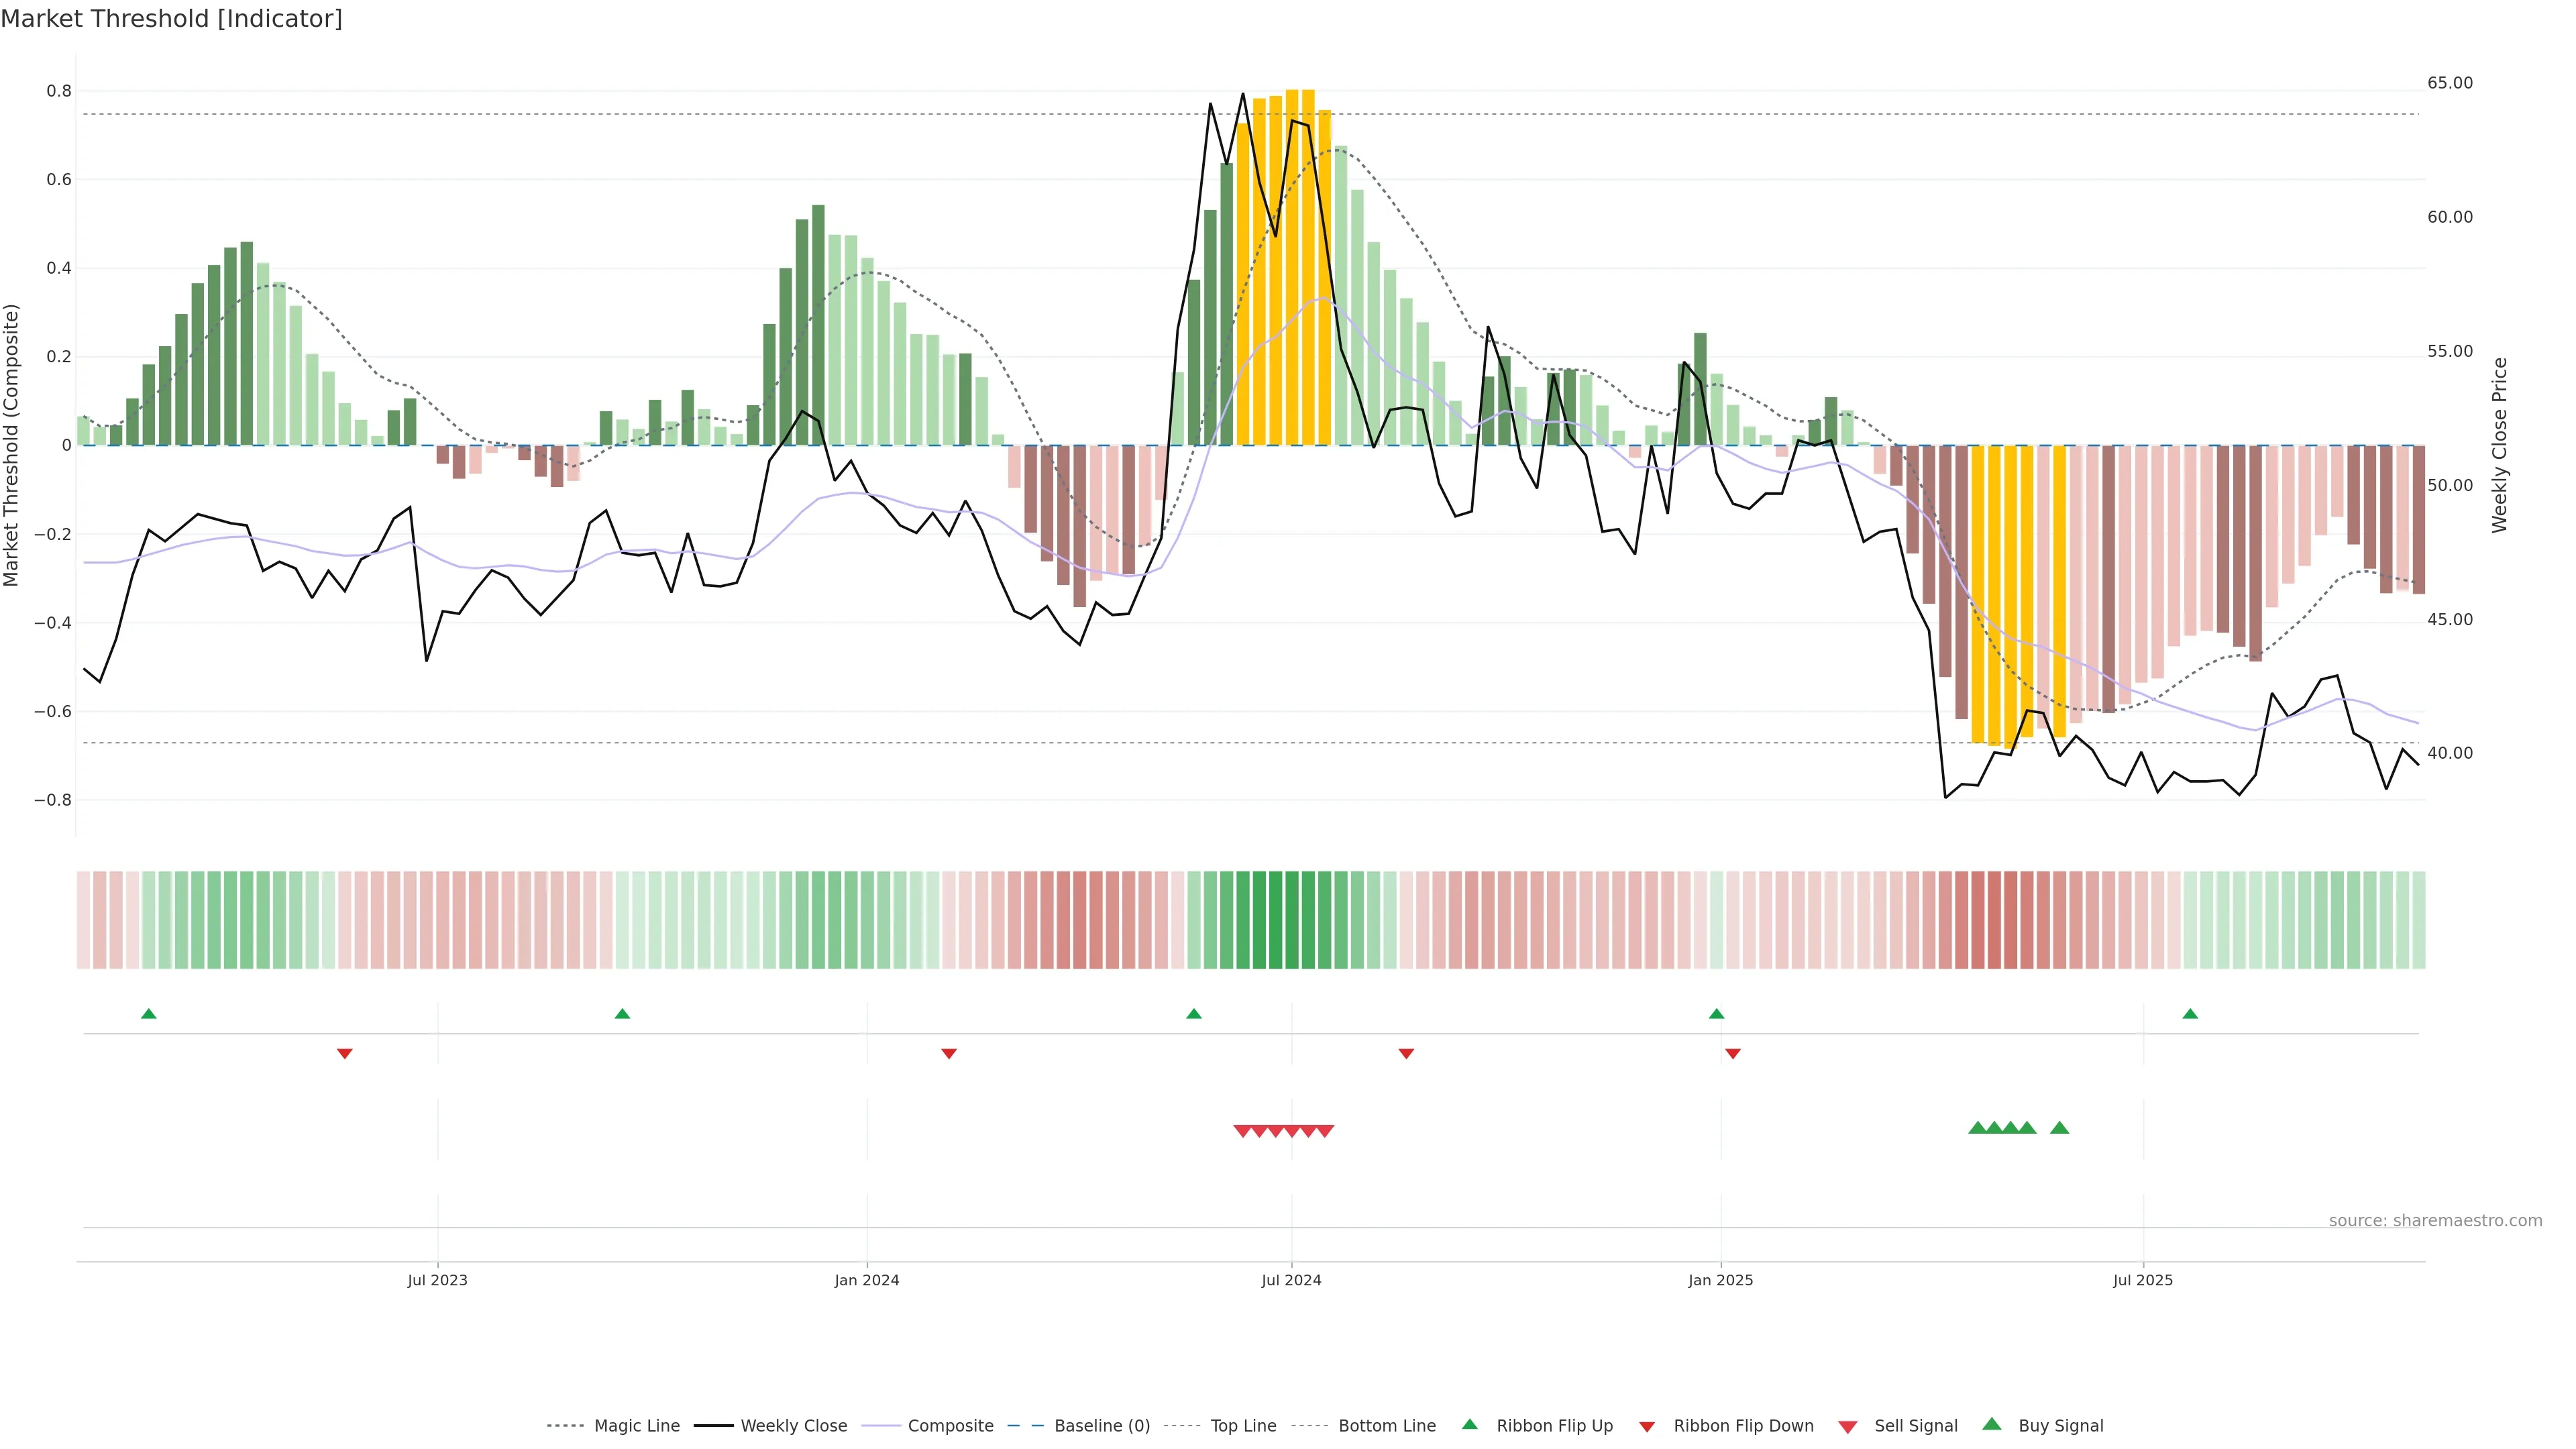Click the Ribbon Flip Down legend triangle icon
This screenshot has width=2576, height=1449.
tap(1646, 1427)
